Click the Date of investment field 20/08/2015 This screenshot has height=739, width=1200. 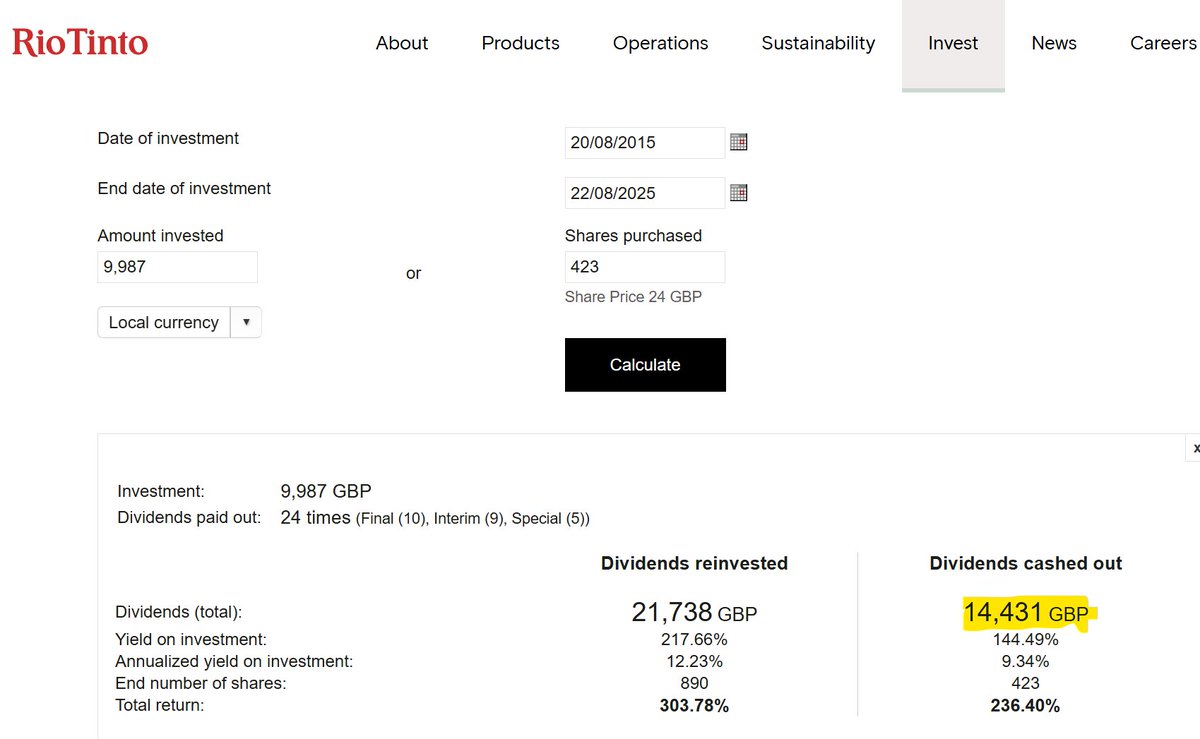tap(645, 142)
